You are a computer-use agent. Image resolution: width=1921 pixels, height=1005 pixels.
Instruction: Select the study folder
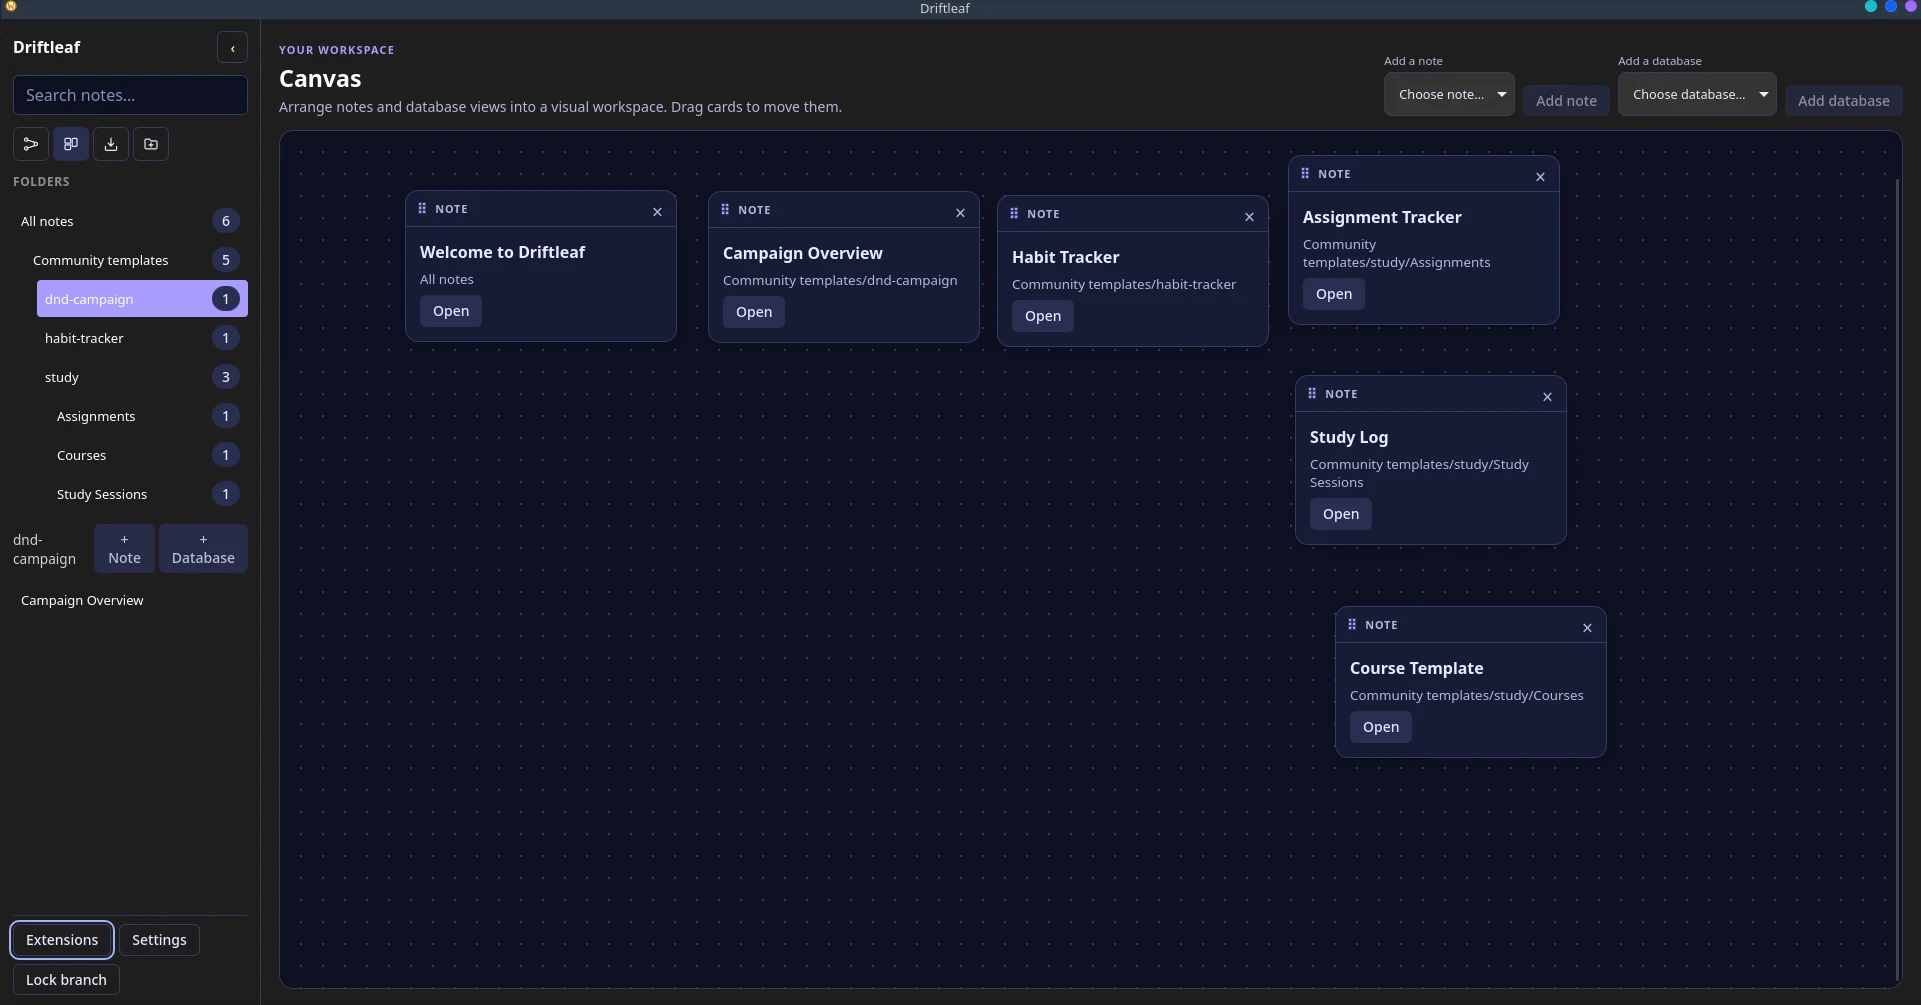click(142, 377)
